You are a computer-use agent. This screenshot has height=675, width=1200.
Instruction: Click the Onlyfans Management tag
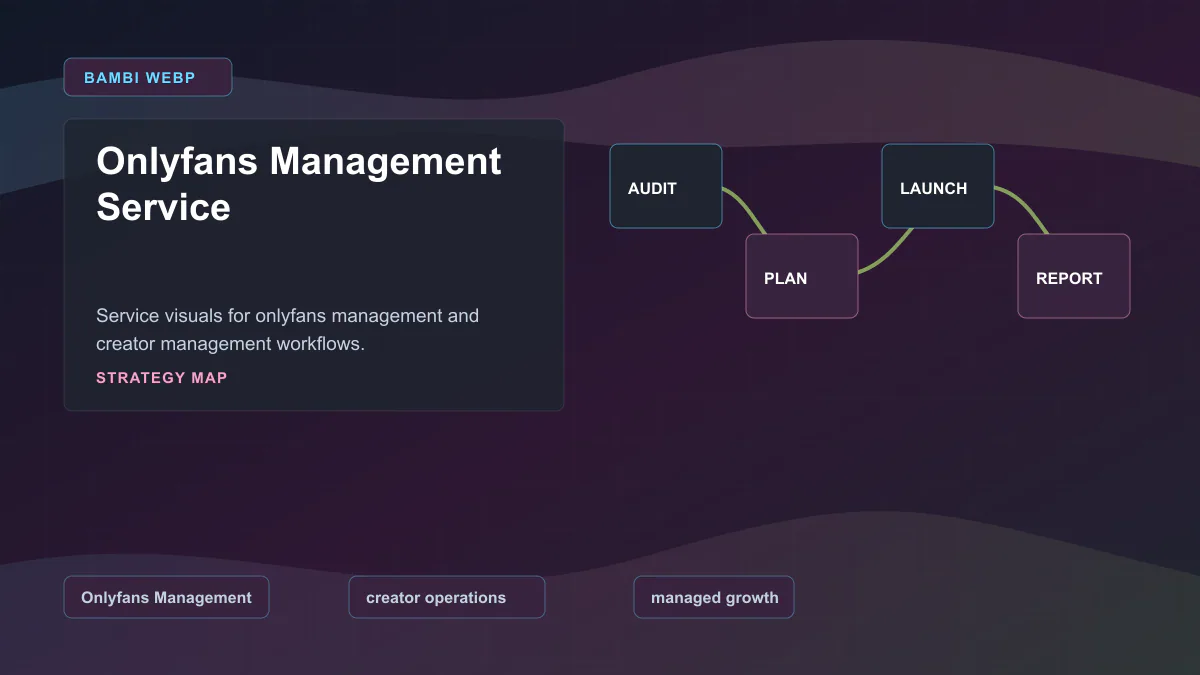click(x=166, y=597)
